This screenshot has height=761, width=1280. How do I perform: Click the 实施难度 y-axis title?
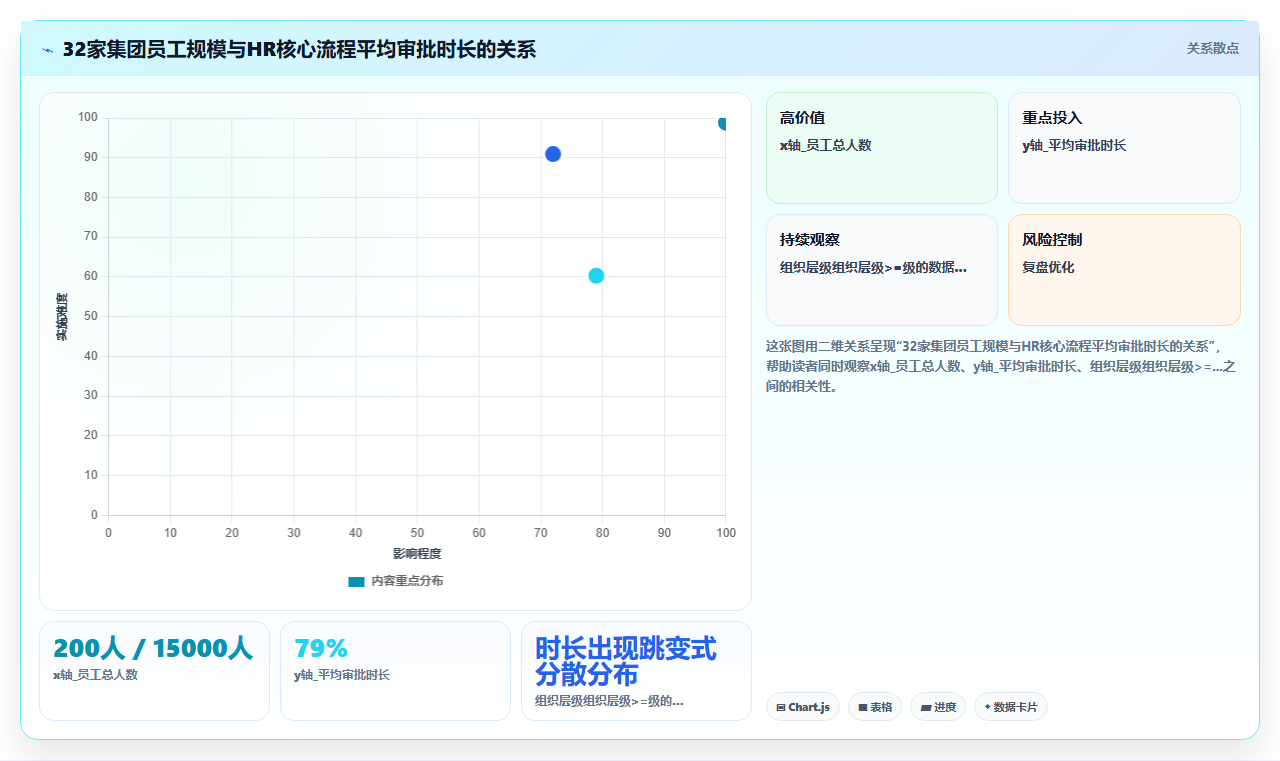click(x=61, y=317)
